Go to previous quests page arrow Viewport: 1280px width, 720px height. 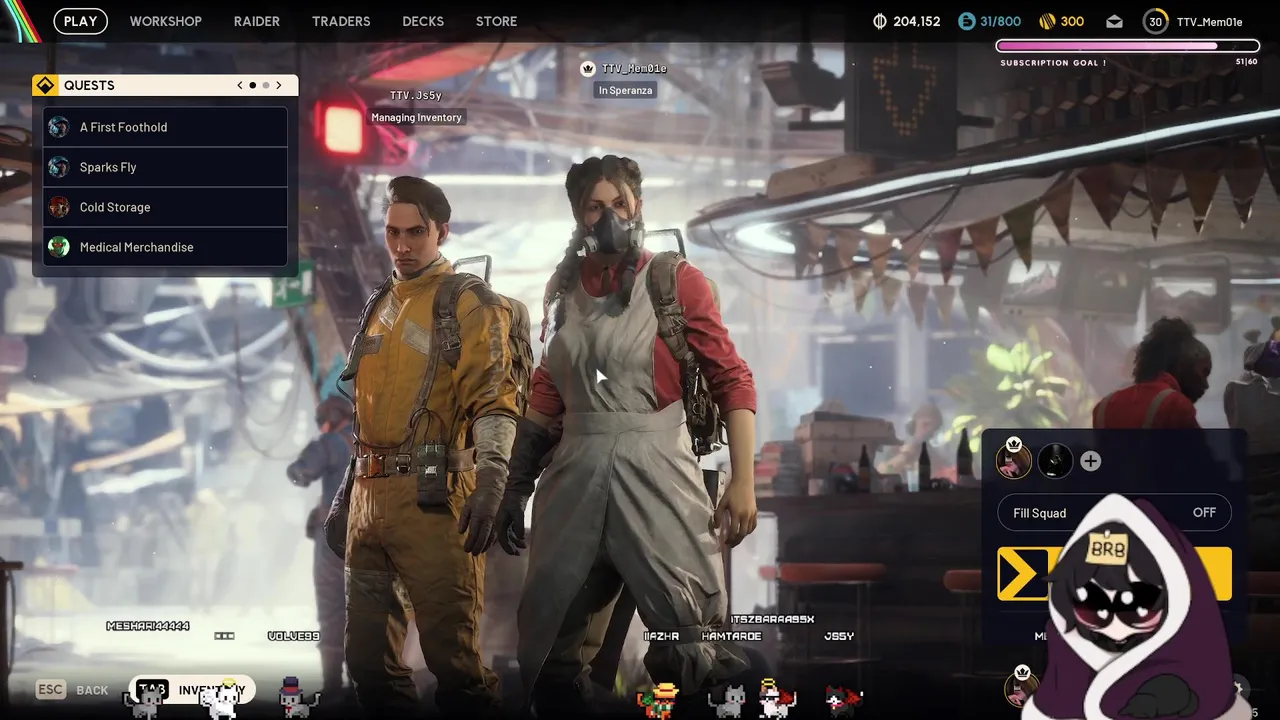pos(240,85)
